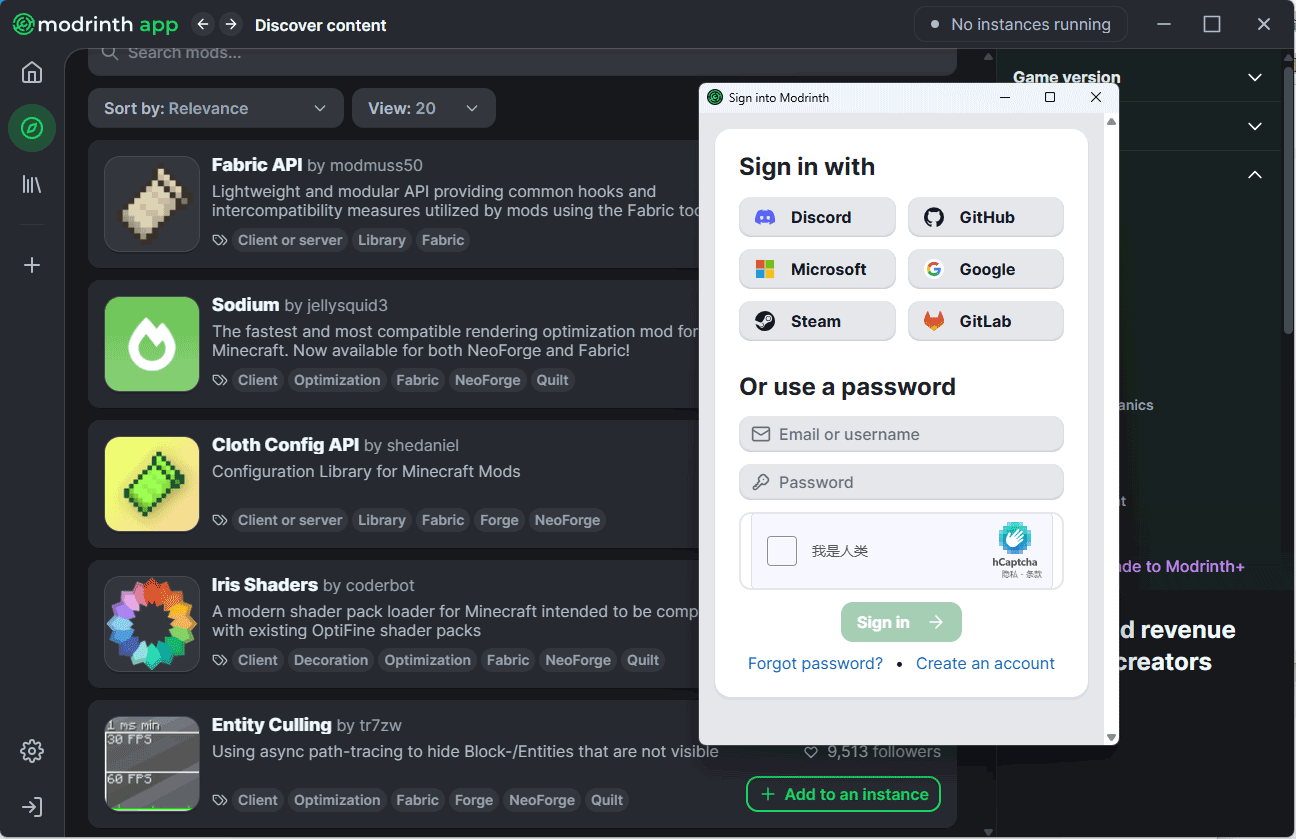Click the Forgot password link

(815, 663)
